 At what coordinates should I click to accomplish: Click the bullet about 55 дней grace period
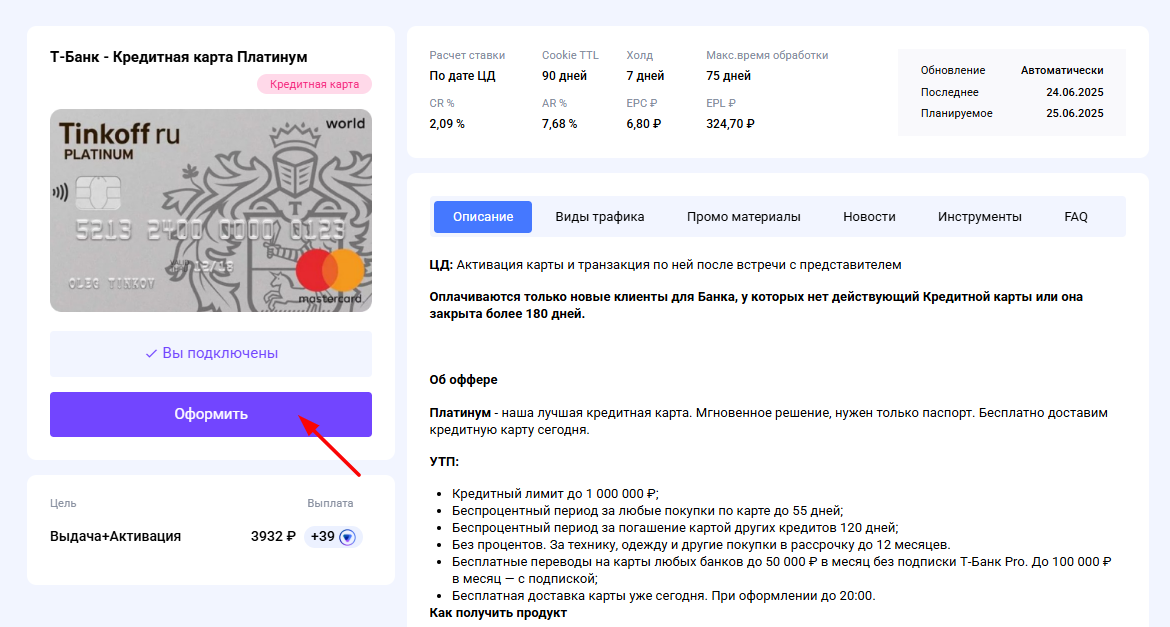tap(648, 511)
